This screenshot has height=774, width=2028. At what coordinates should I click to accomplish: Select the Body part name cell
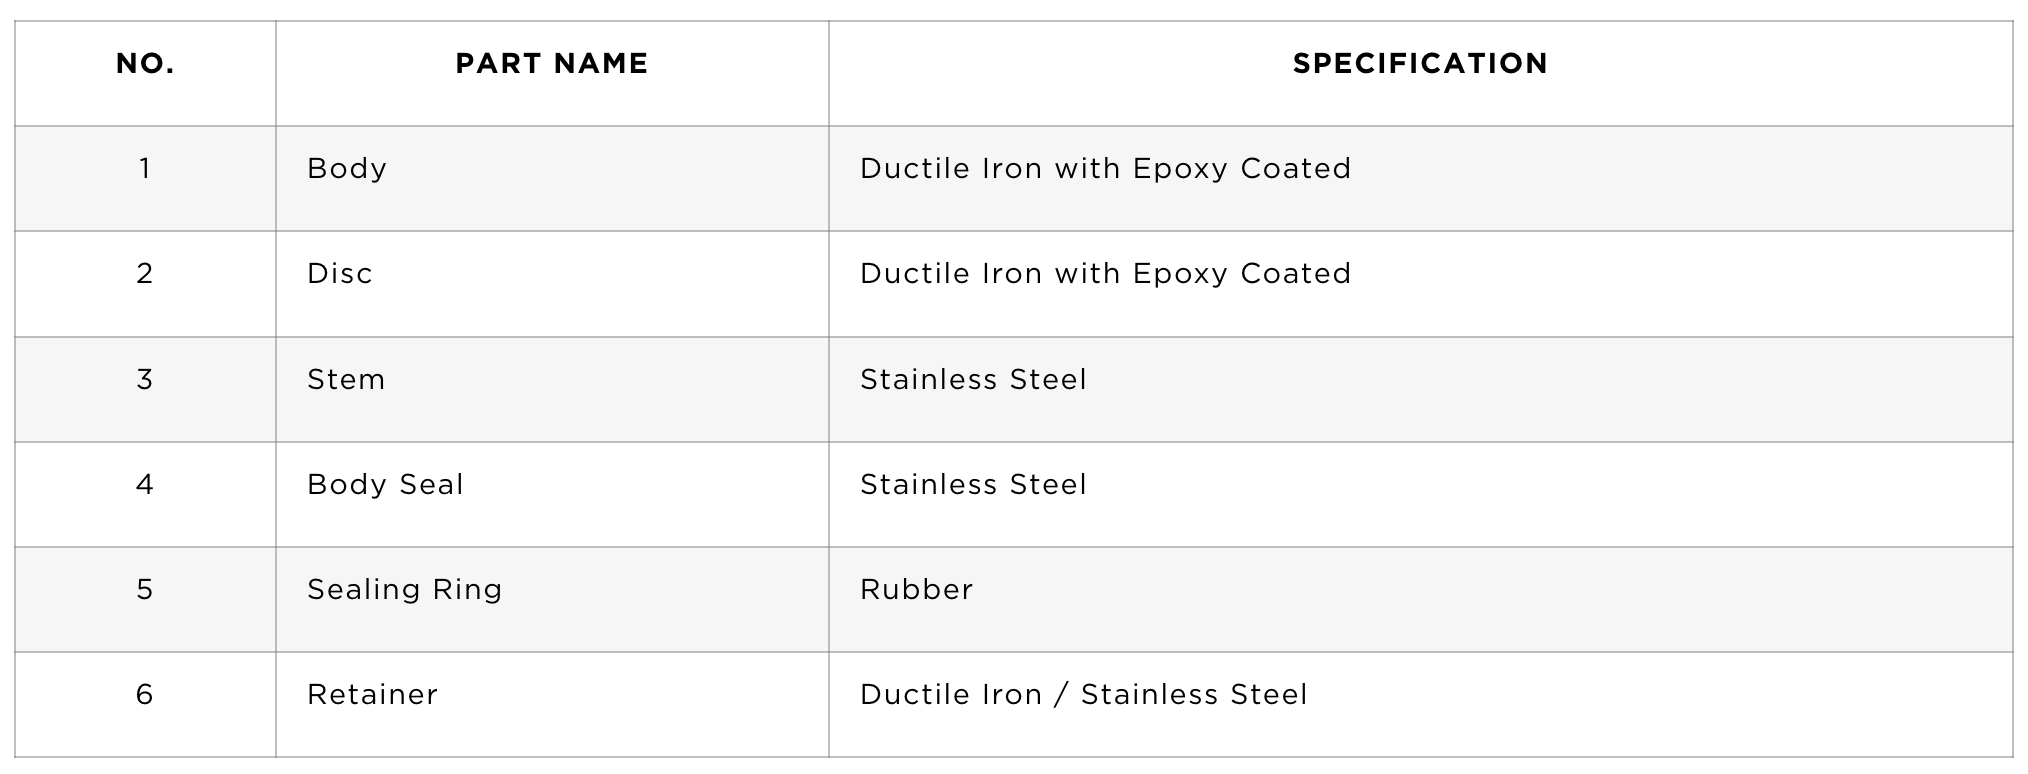click(552, 179)
